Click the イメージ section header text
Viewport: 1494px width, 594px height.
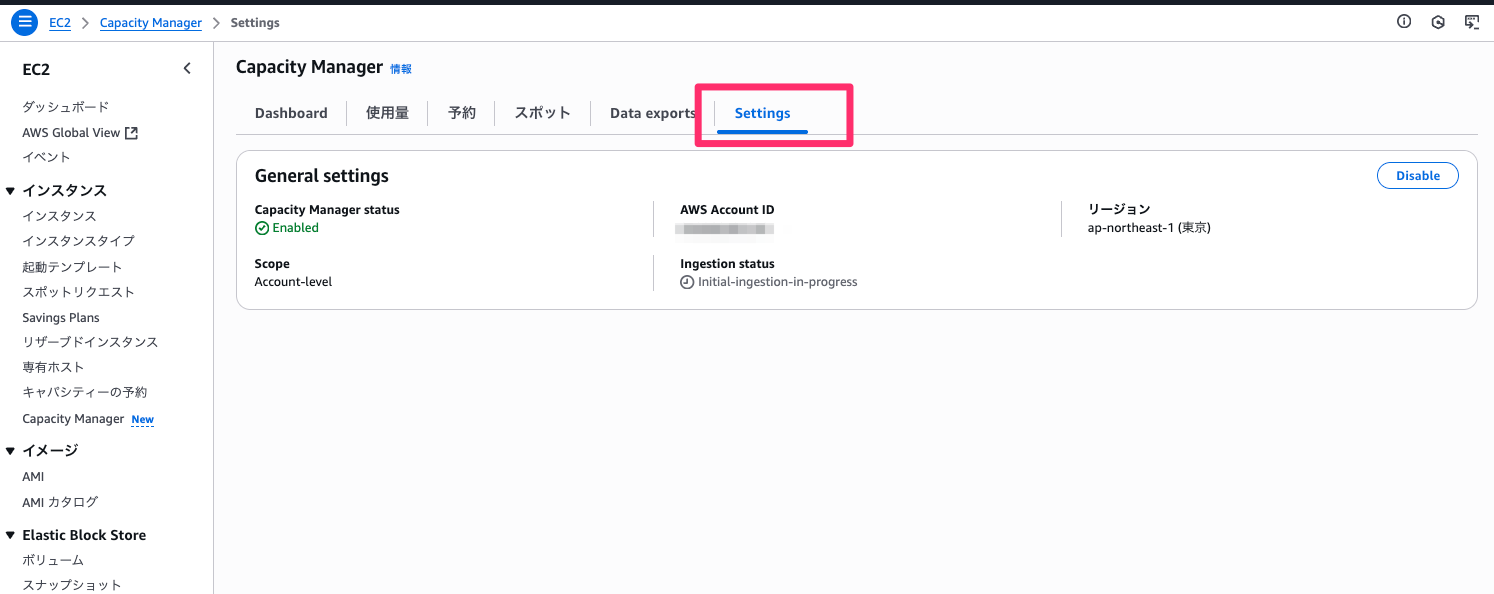tap(50, 451)
